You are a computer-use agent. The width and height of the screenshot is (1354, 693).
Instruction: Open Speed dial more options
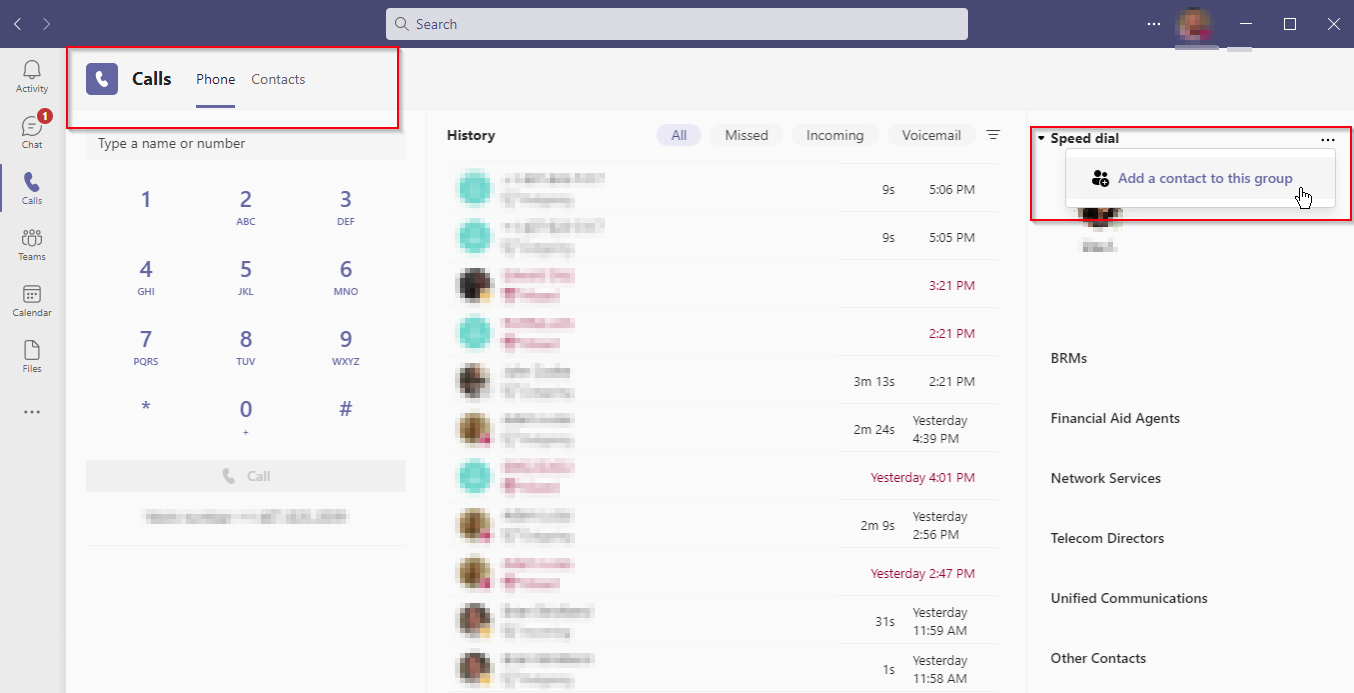[1328, 139]
